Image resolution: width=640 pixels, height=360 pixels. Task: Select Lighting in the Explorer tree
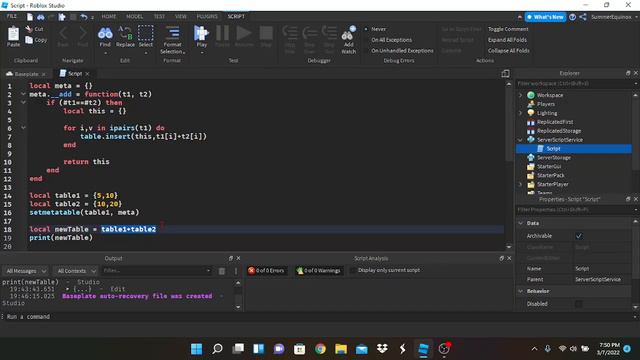[547, 113]
